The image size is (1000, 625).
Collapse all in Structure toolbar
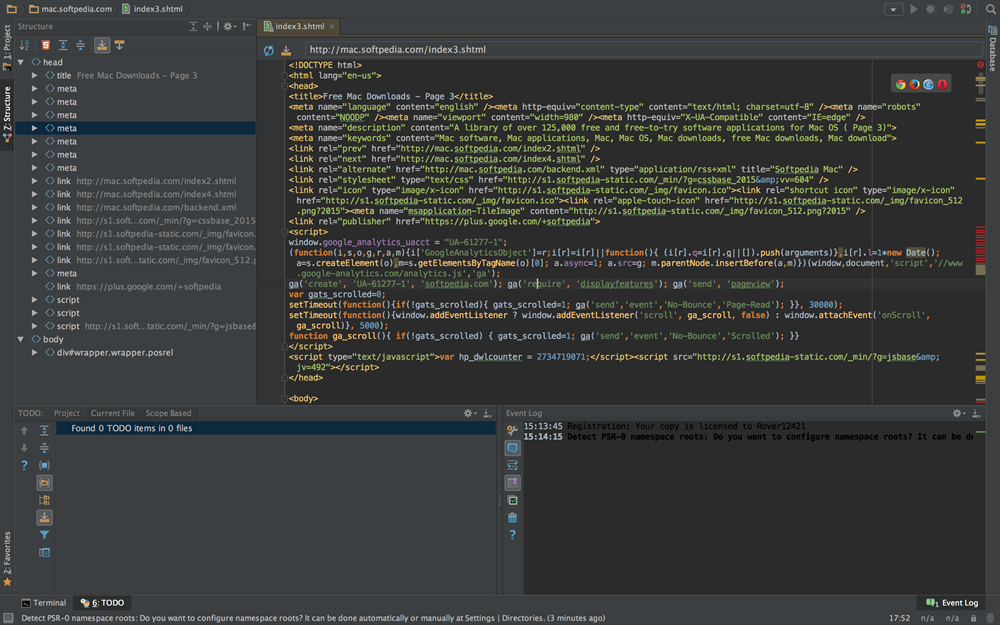[x=80, y=45]
